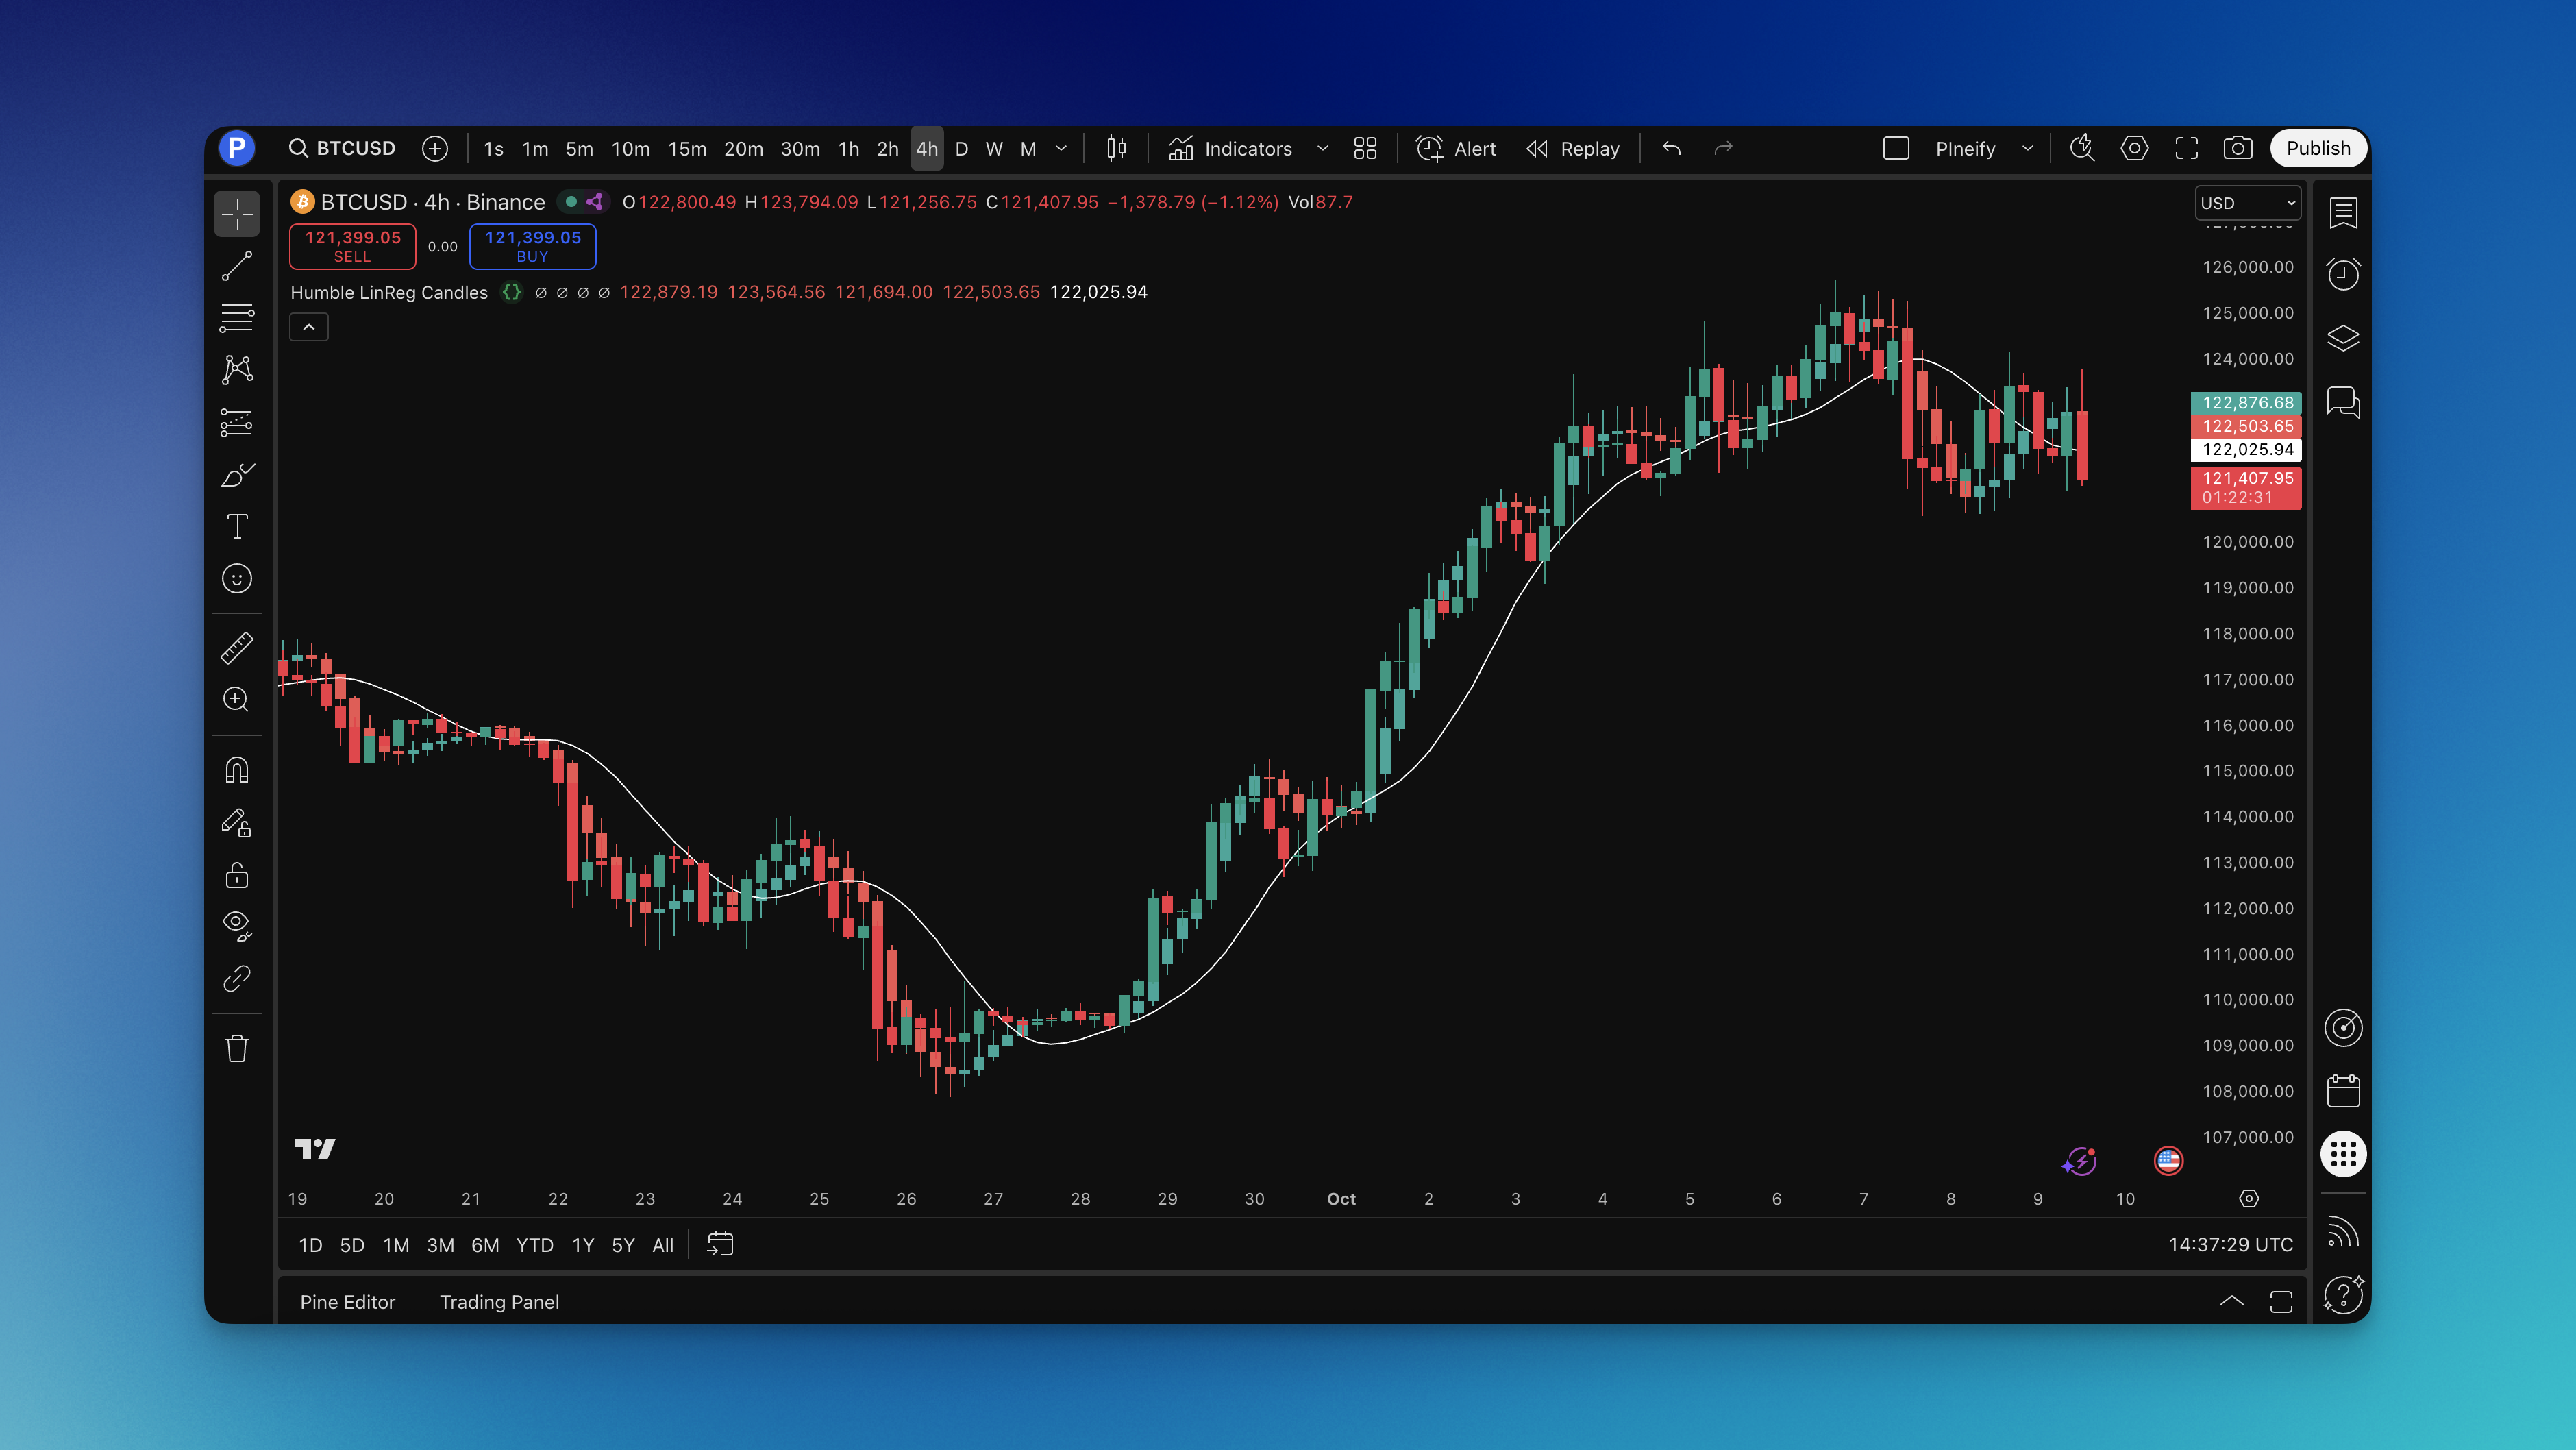This screenshot has height=1450, width=2576.
Task: Click the ruler measure tool
Action: click(x=237, y=648)
